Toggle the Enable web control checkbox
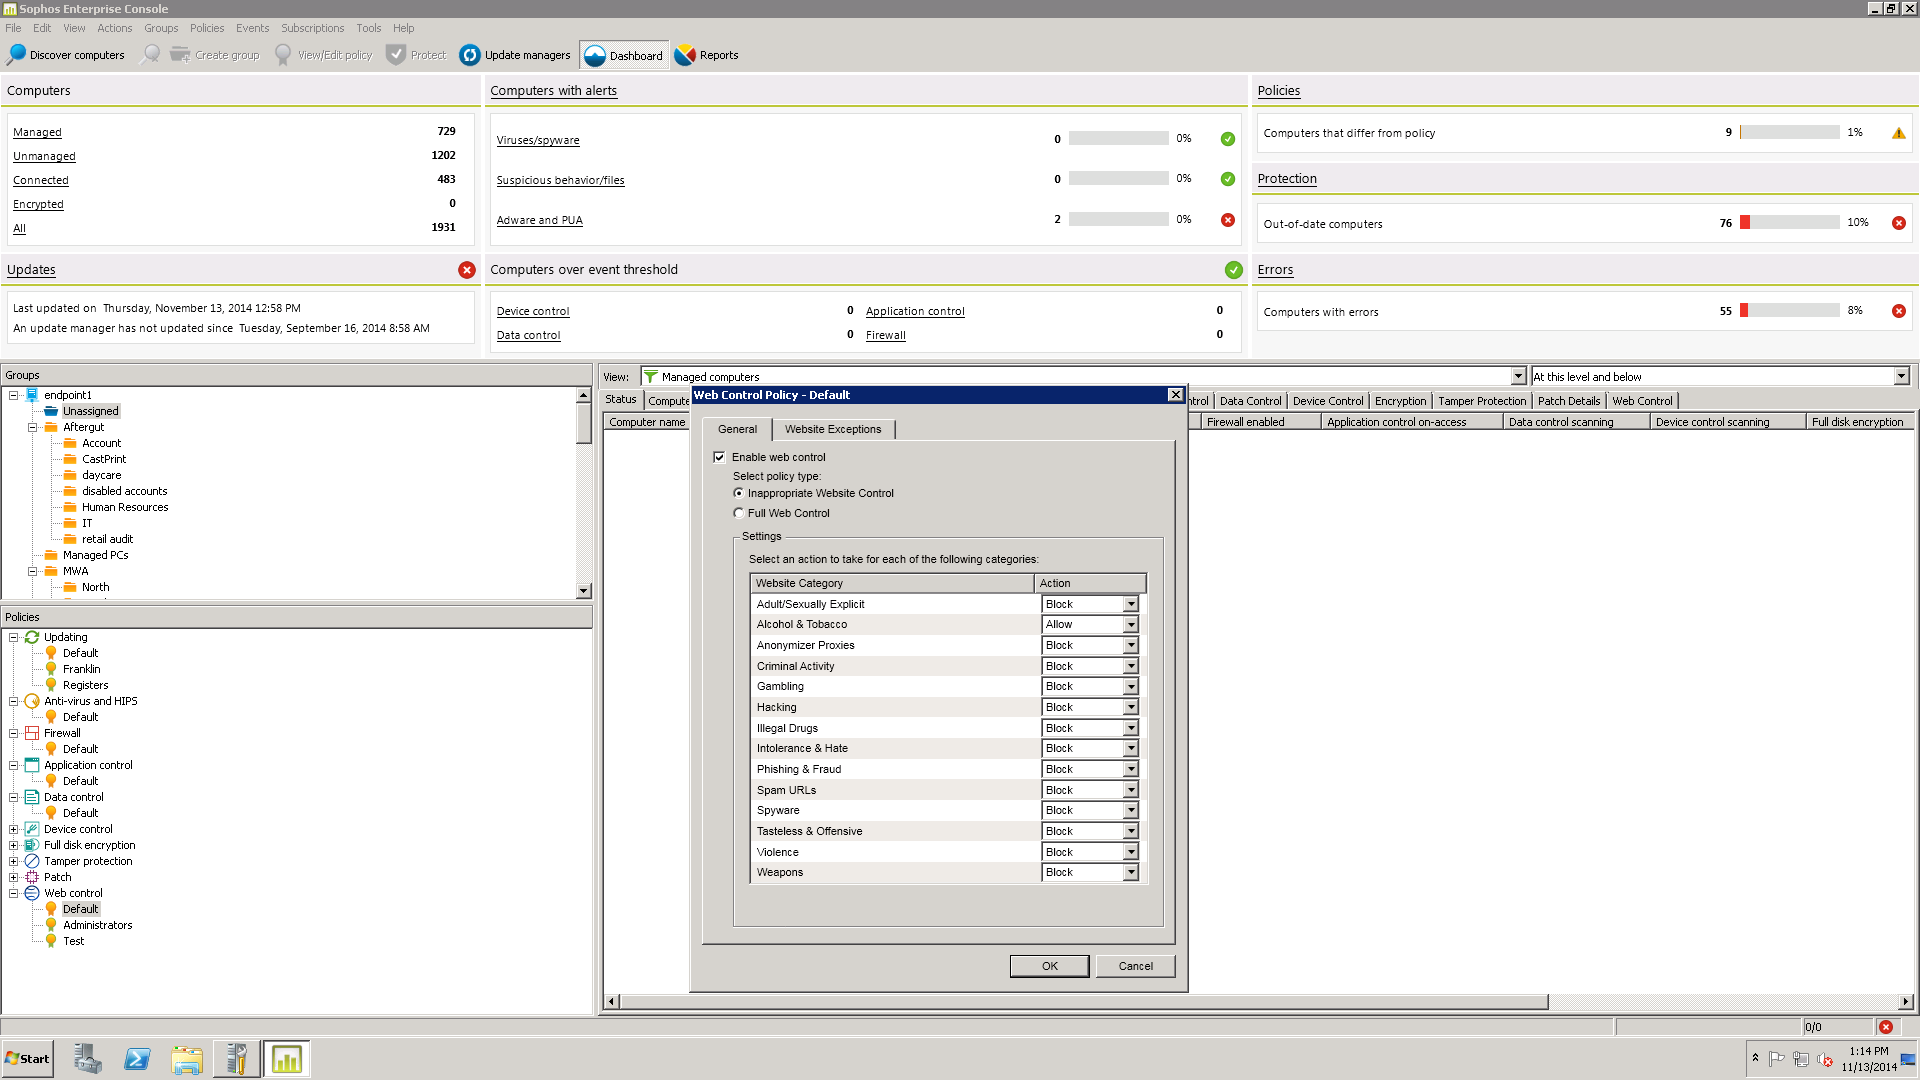The height and width of the screenshot is (1080, 1920). (719, 457)
